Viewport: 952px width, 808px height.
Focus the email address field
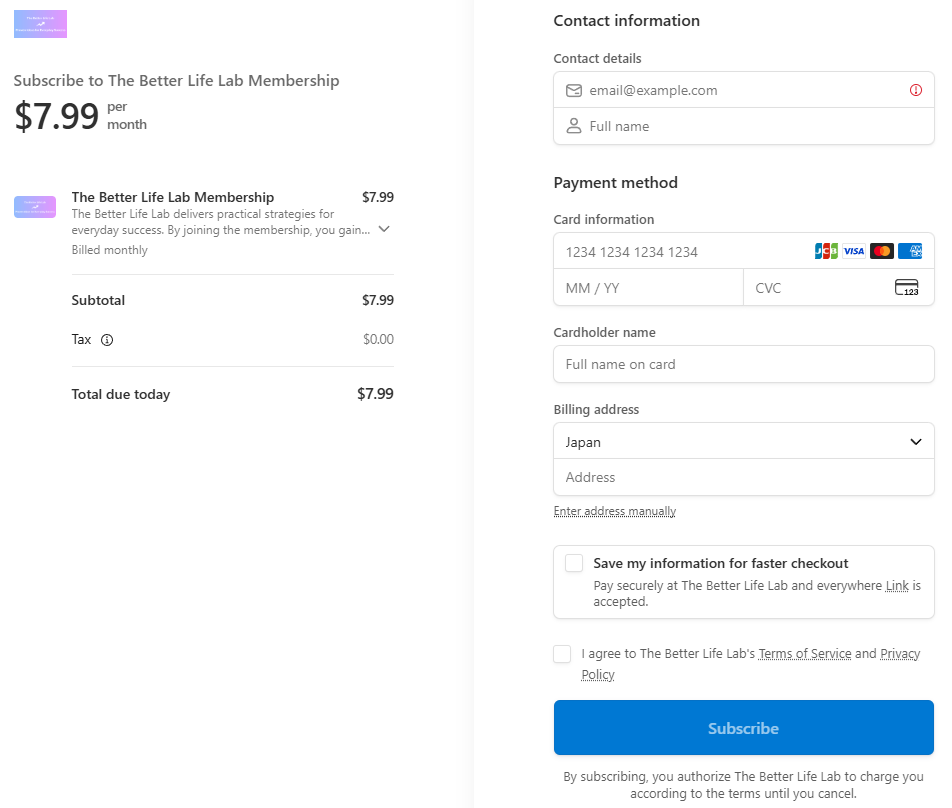tap(740, 90)
